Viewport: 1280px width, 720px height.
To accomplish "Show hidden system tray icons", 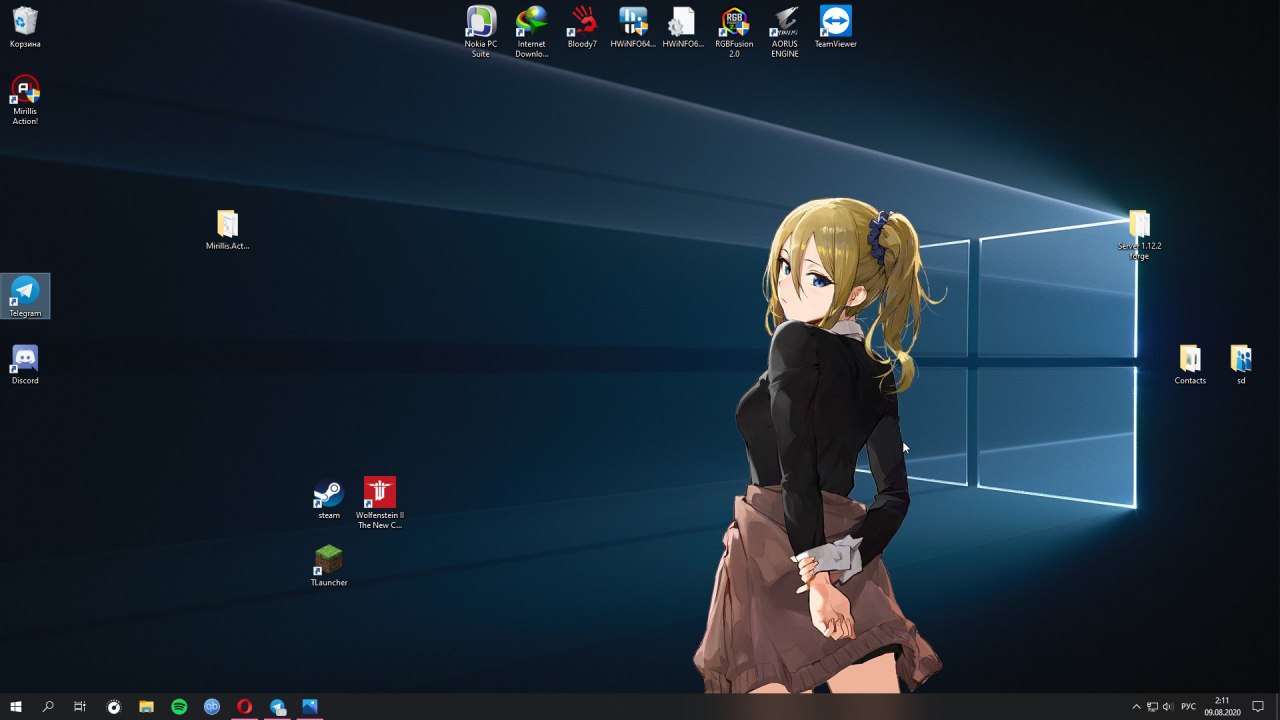I will tap(1136, 706).
